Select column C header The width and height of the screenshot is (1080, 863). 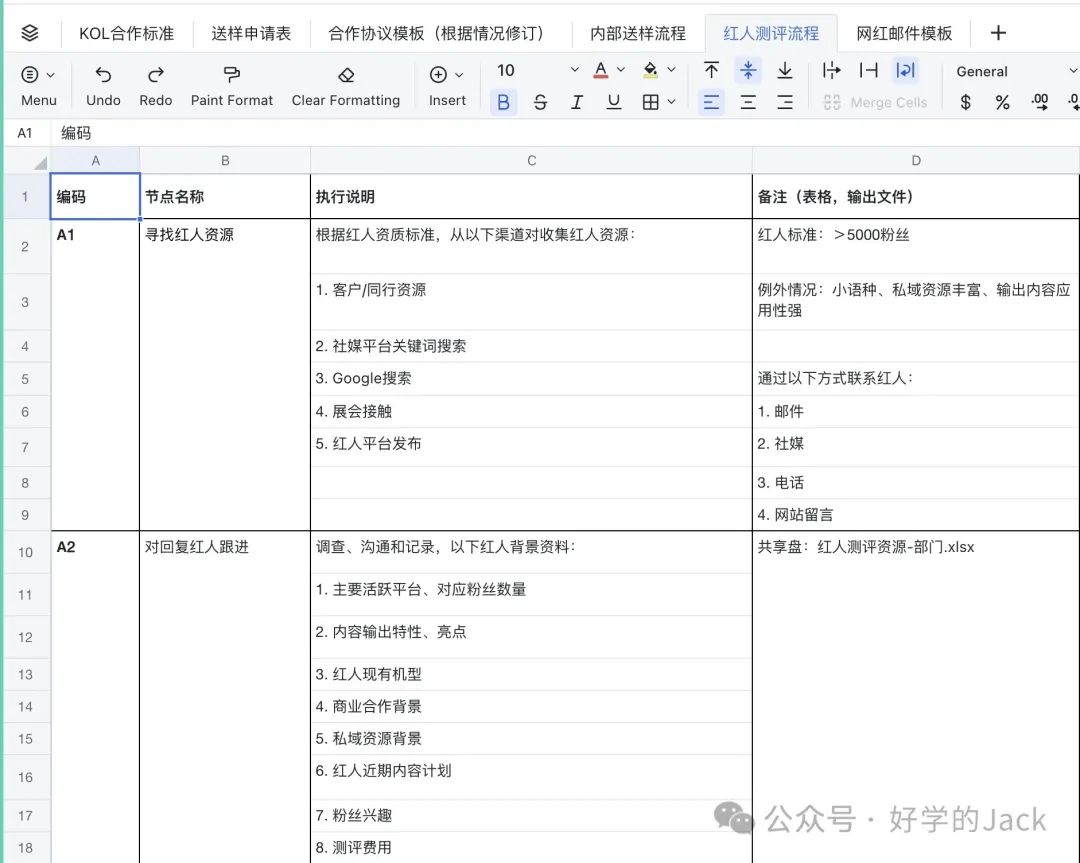click(531, 160)
